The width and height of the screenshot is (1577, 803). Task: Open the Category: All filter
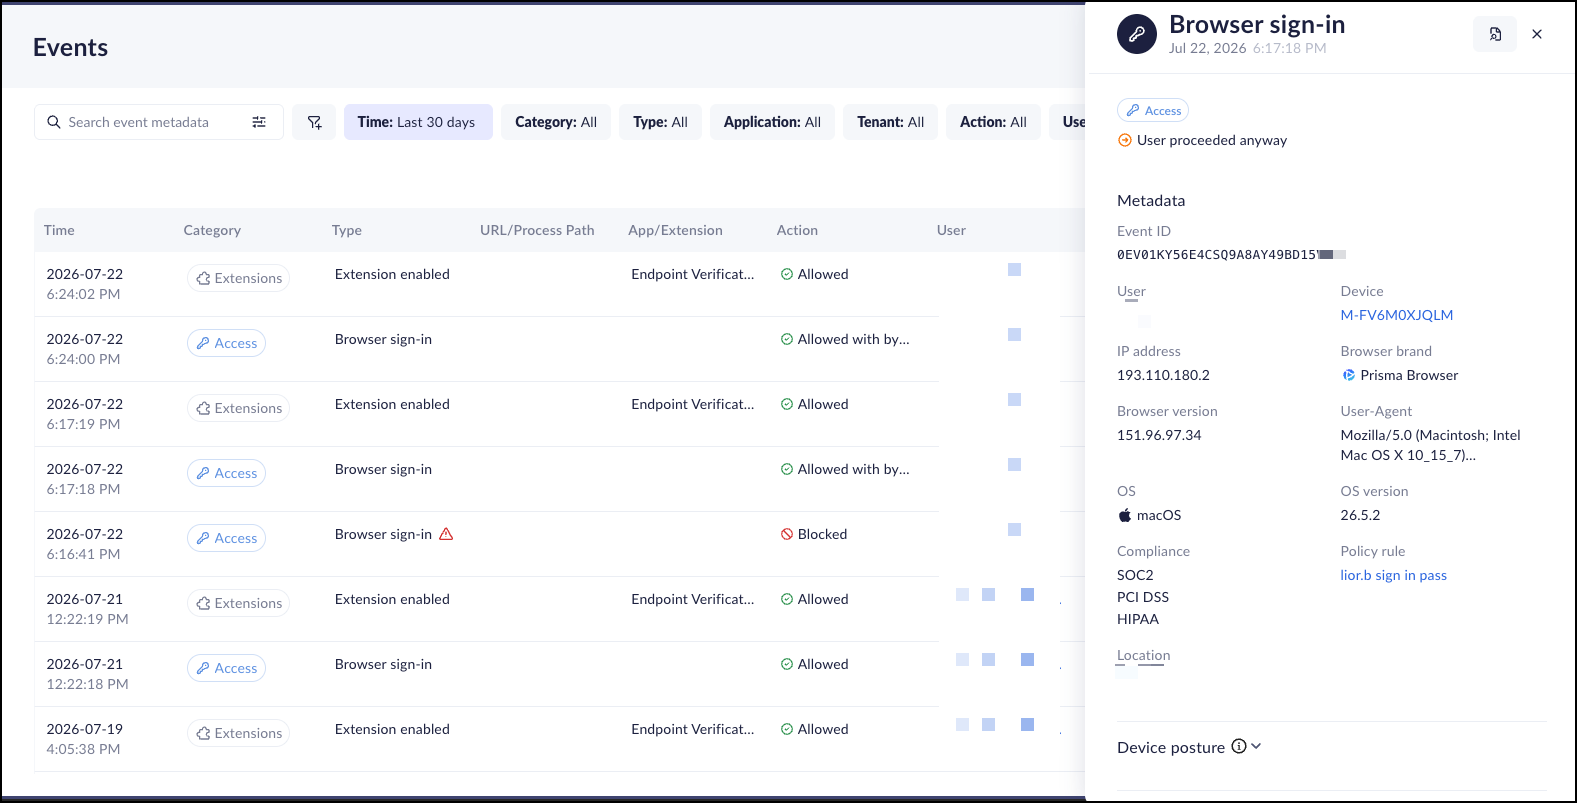click(x=556, y=122)
